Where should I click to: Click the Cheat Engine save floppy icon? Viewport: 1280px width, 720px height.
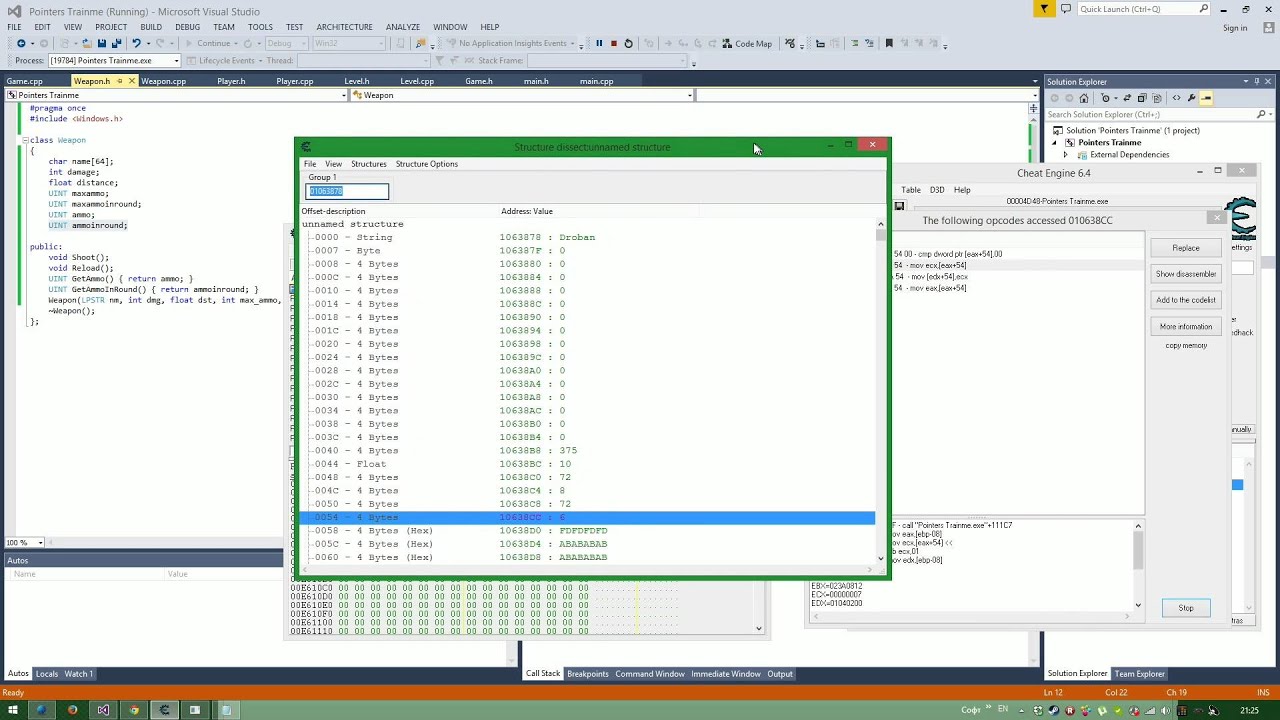click(899, 206)
